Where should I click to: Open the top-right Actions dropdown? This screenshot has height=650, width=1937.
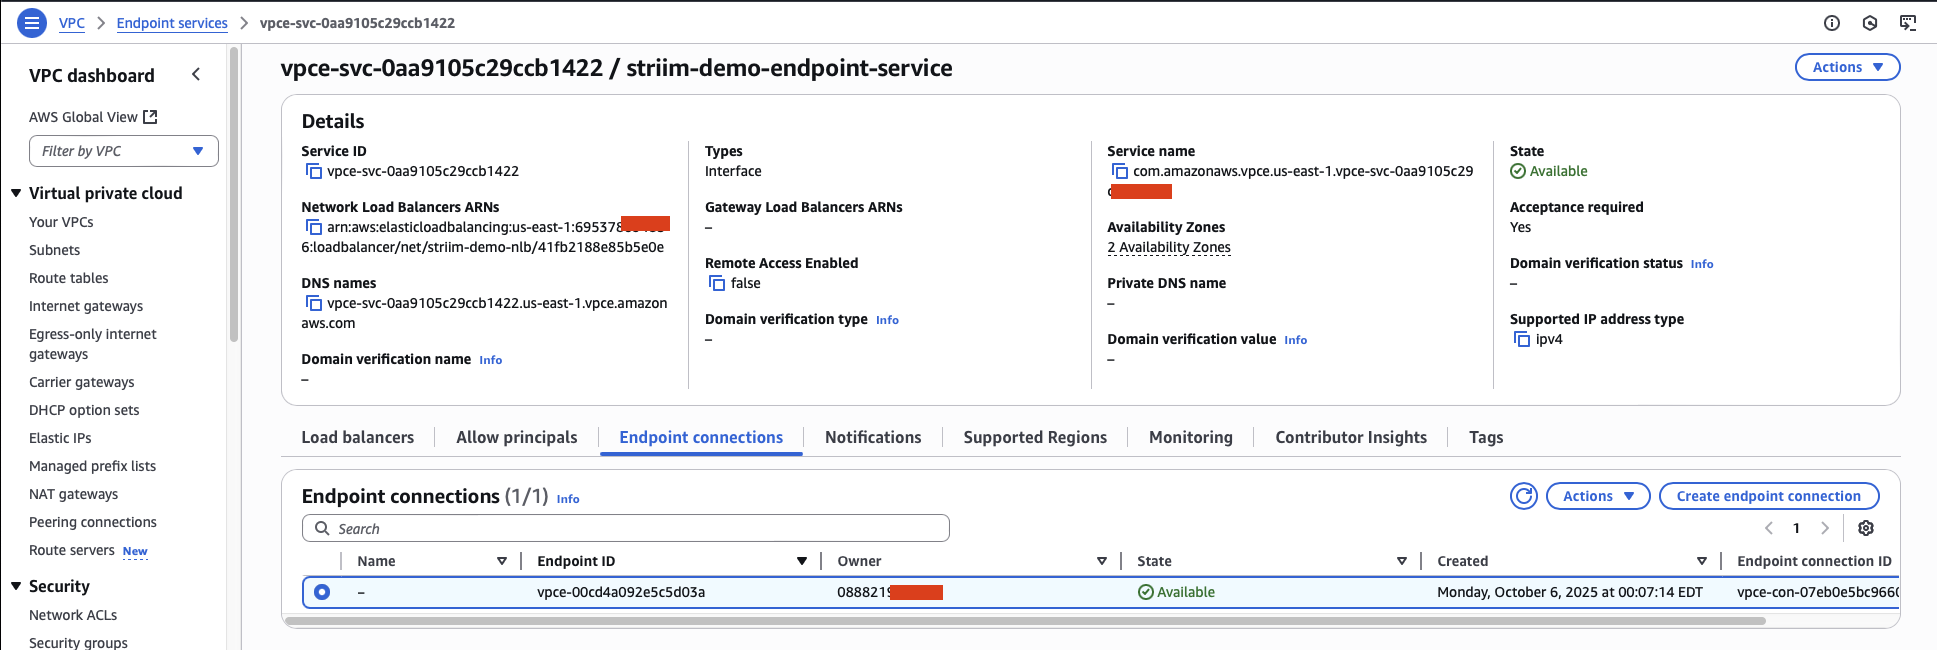(x=1847, y=67)
